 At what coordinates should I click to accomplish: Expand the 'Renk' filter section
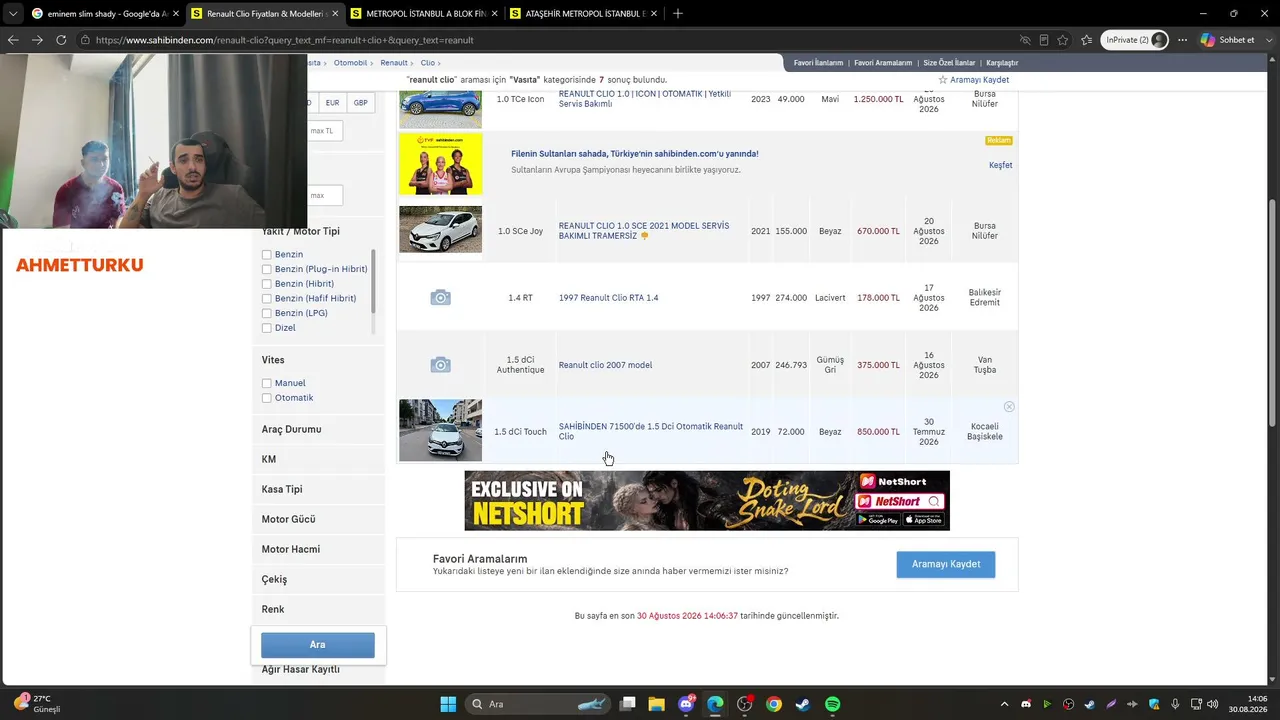318,609
